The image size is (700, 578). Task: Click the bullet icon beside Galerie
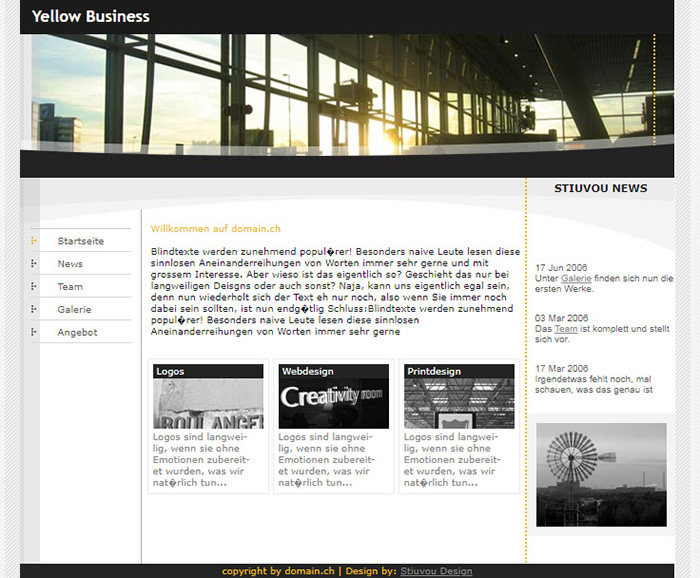click(x=33, y=309)
